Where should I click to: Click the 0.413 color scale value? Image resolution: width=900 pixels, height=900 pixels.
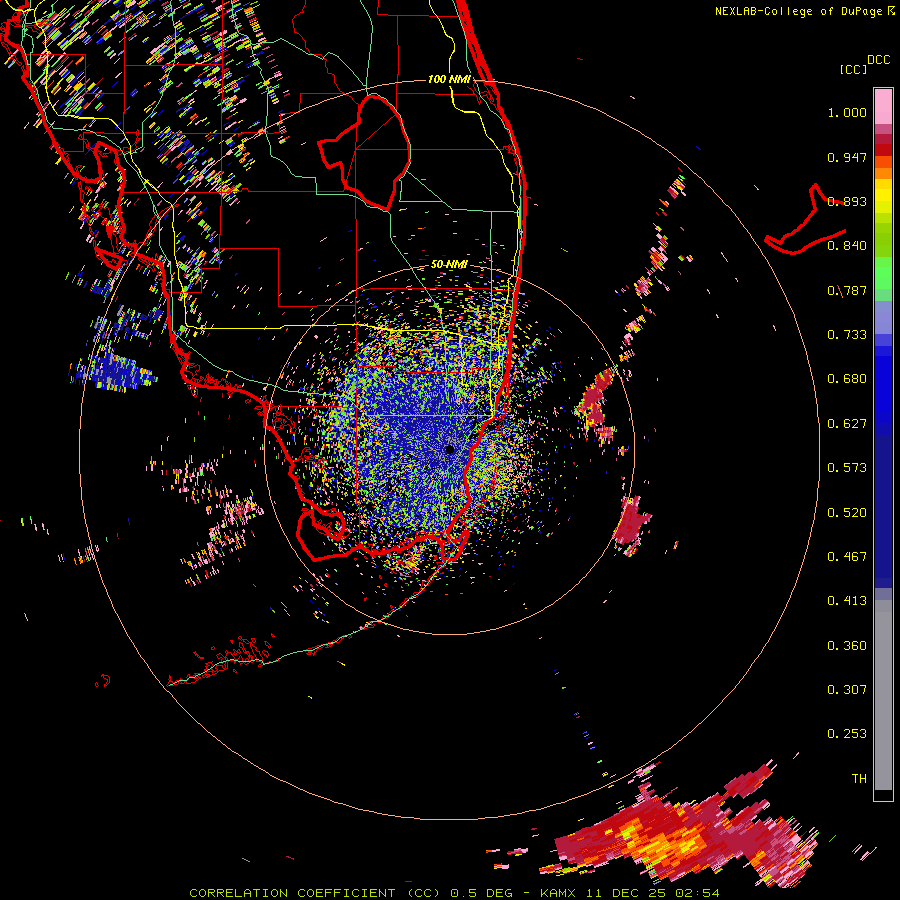(x=847, y=601)
